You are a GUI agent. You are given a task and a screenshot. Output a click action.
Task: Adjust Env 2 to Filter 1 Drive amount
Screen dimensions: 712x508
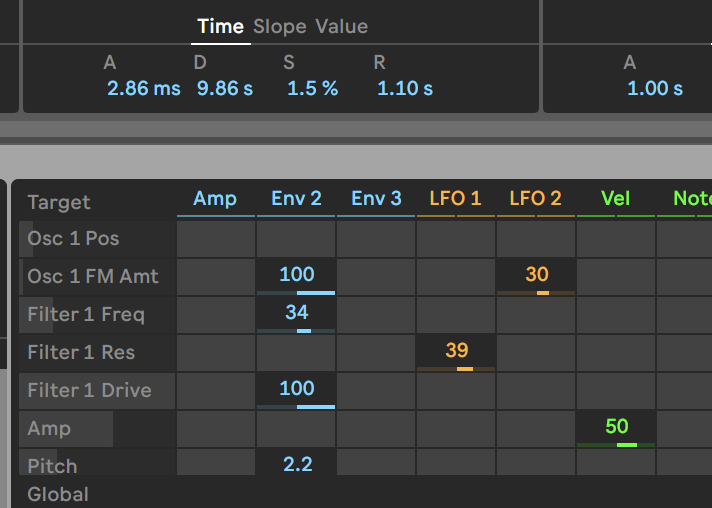click(x=296, y=389)
